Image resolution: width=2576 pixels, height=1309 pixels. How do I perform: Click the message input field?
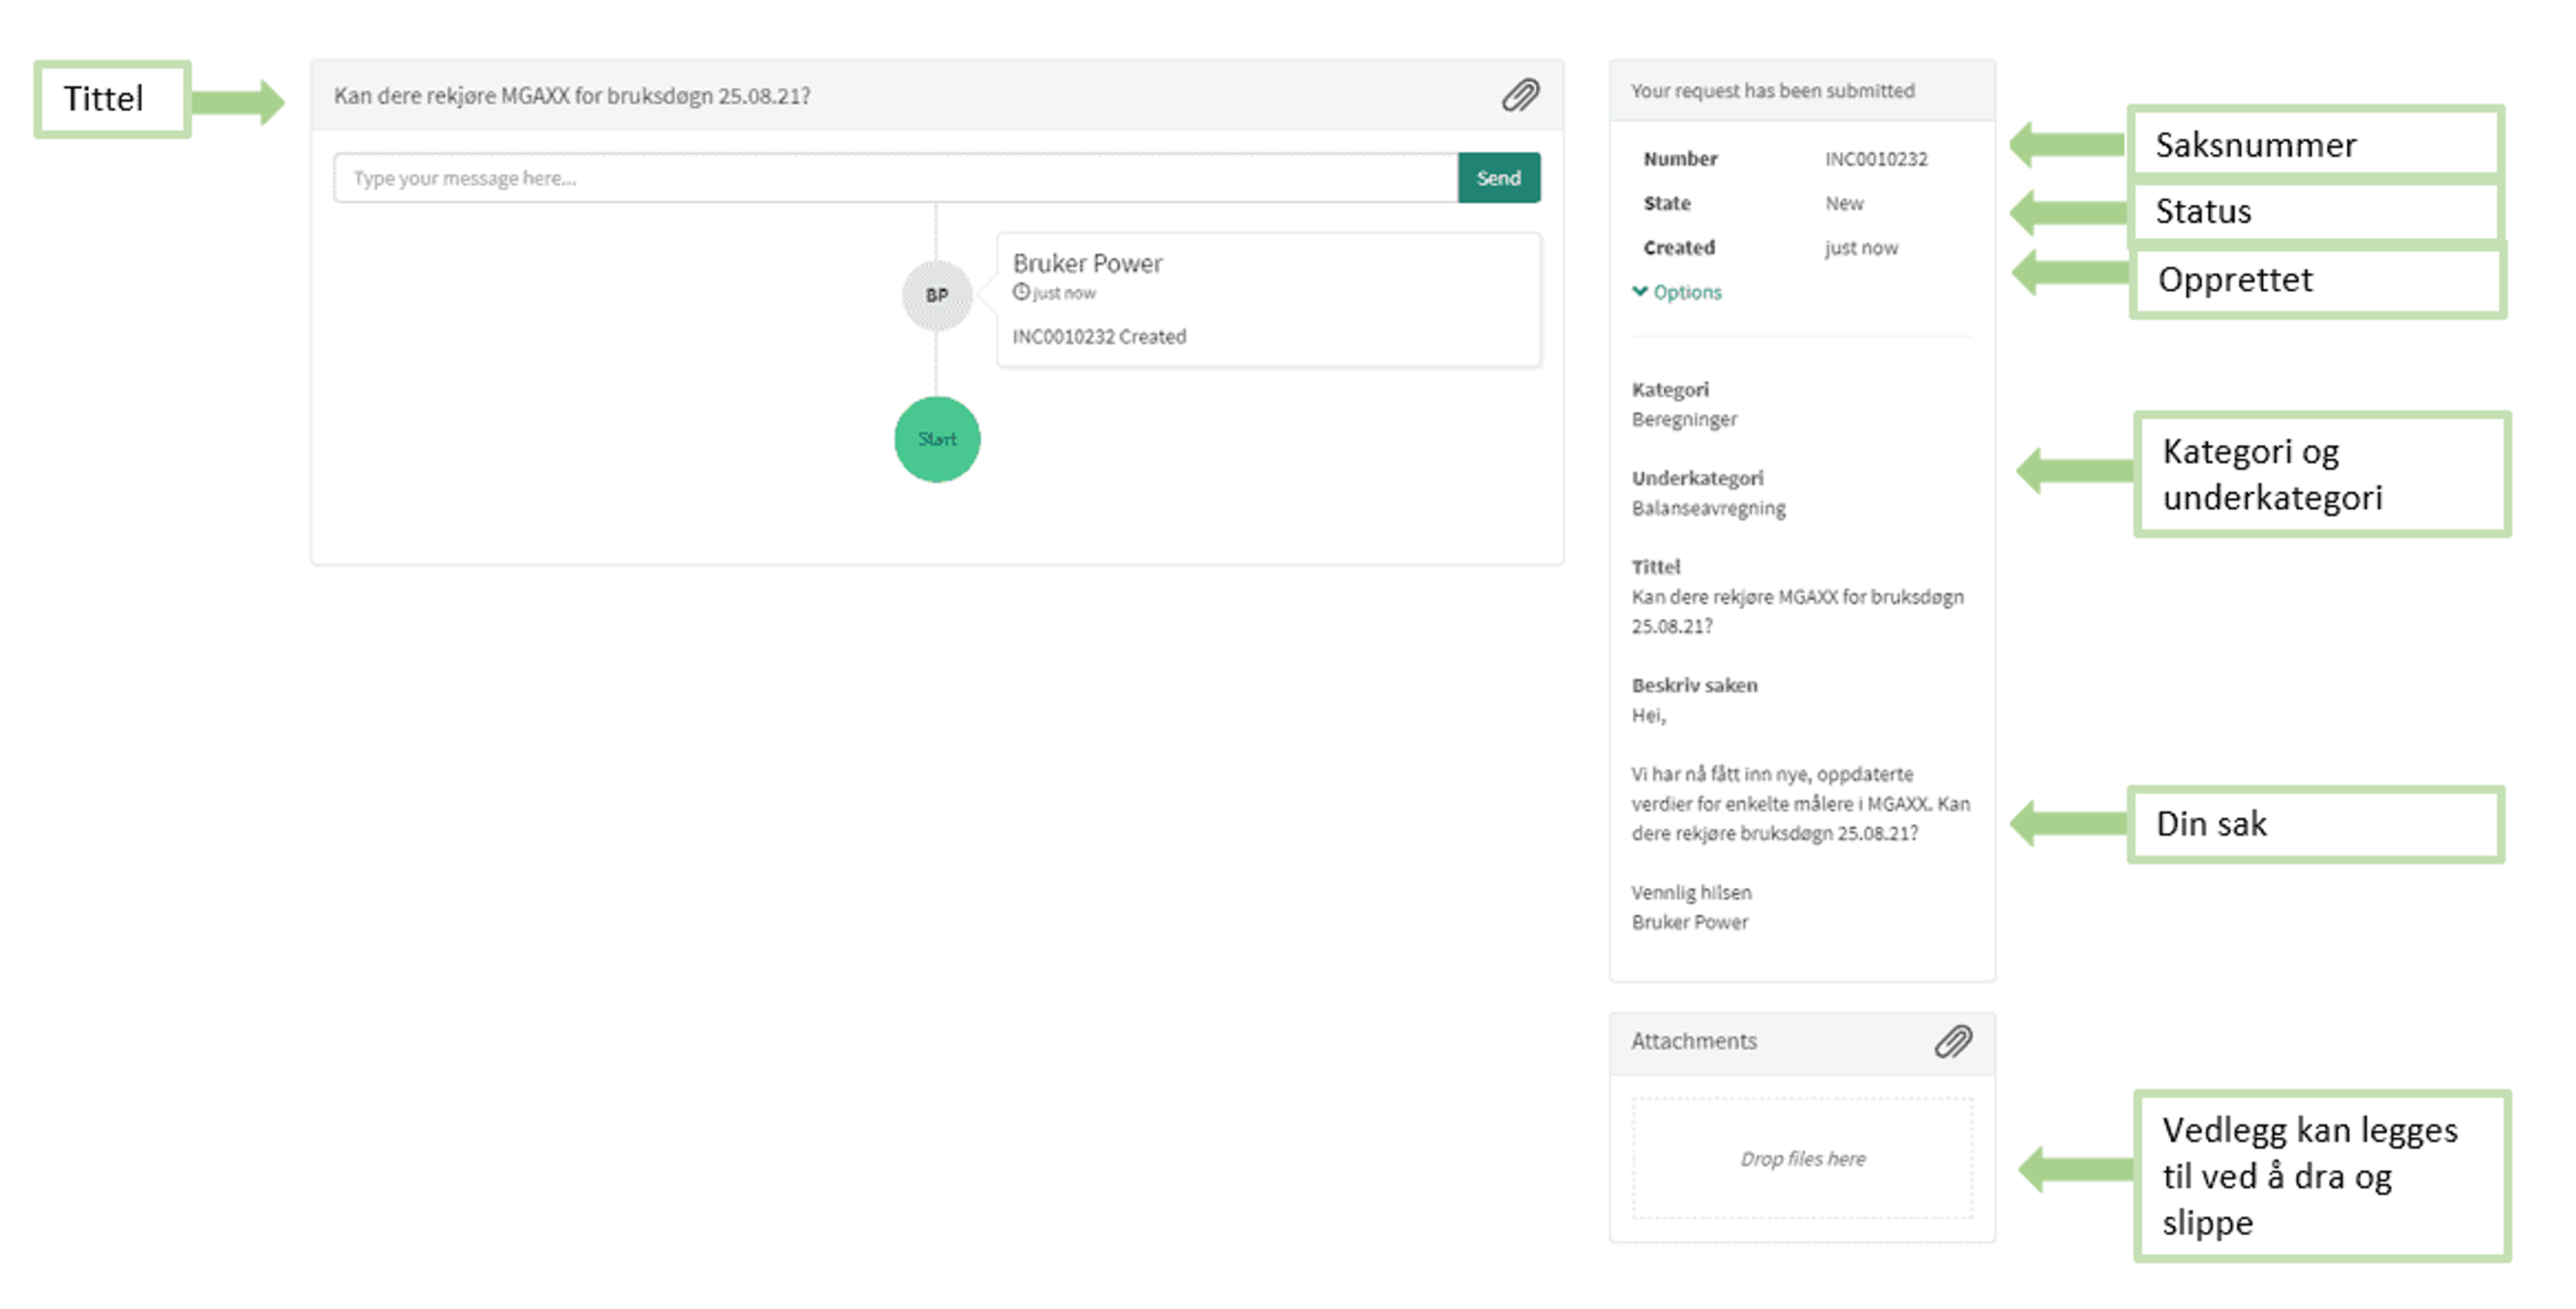tap(895, 178)
